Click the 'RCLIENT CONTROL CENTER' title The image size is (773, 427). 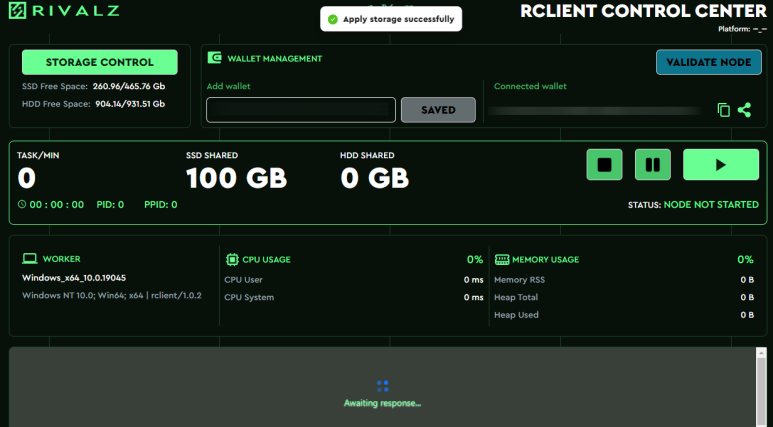click(x=643, y=11)
